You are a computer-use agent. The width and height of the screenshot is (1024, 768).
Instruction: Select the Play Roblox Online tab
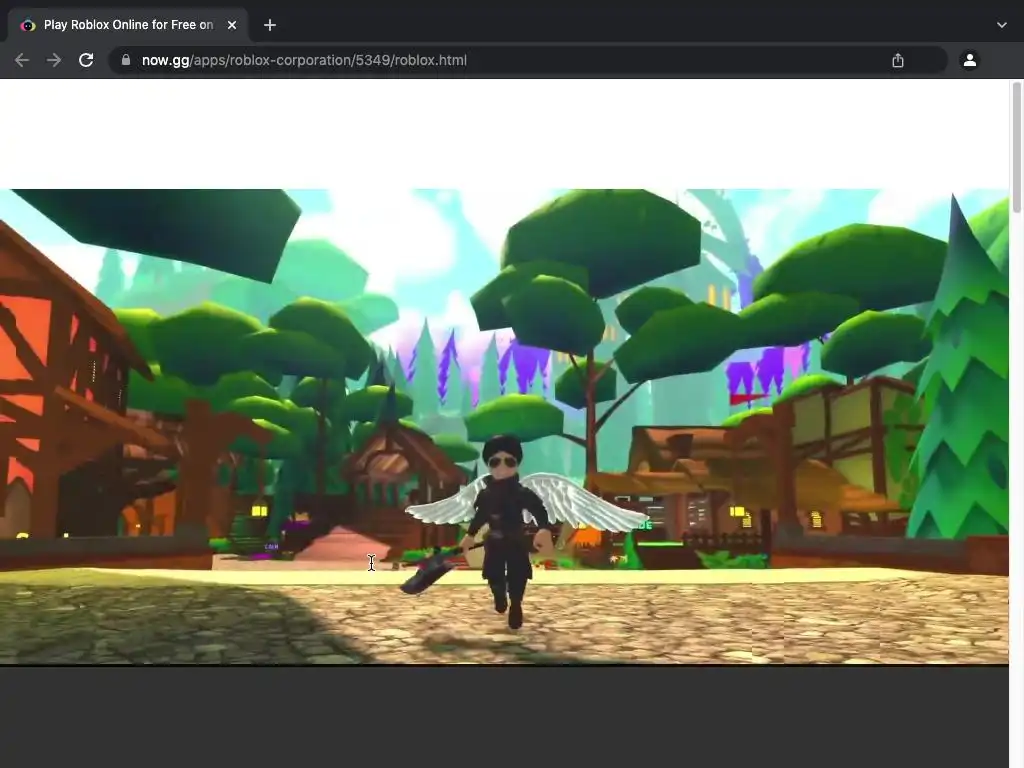[x=128, y=25]
